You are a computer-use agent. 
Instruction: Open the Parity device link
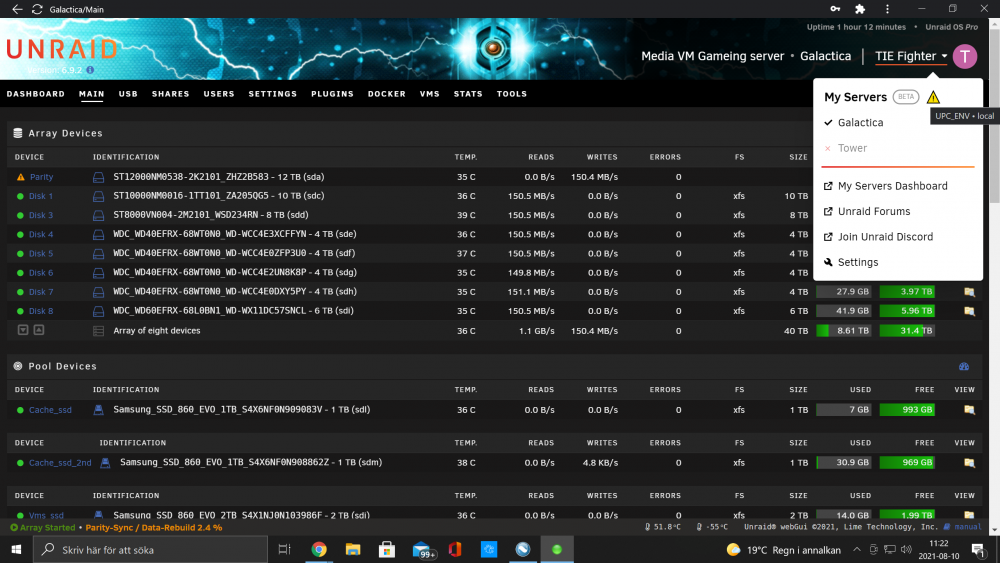[x=41, y=177]
